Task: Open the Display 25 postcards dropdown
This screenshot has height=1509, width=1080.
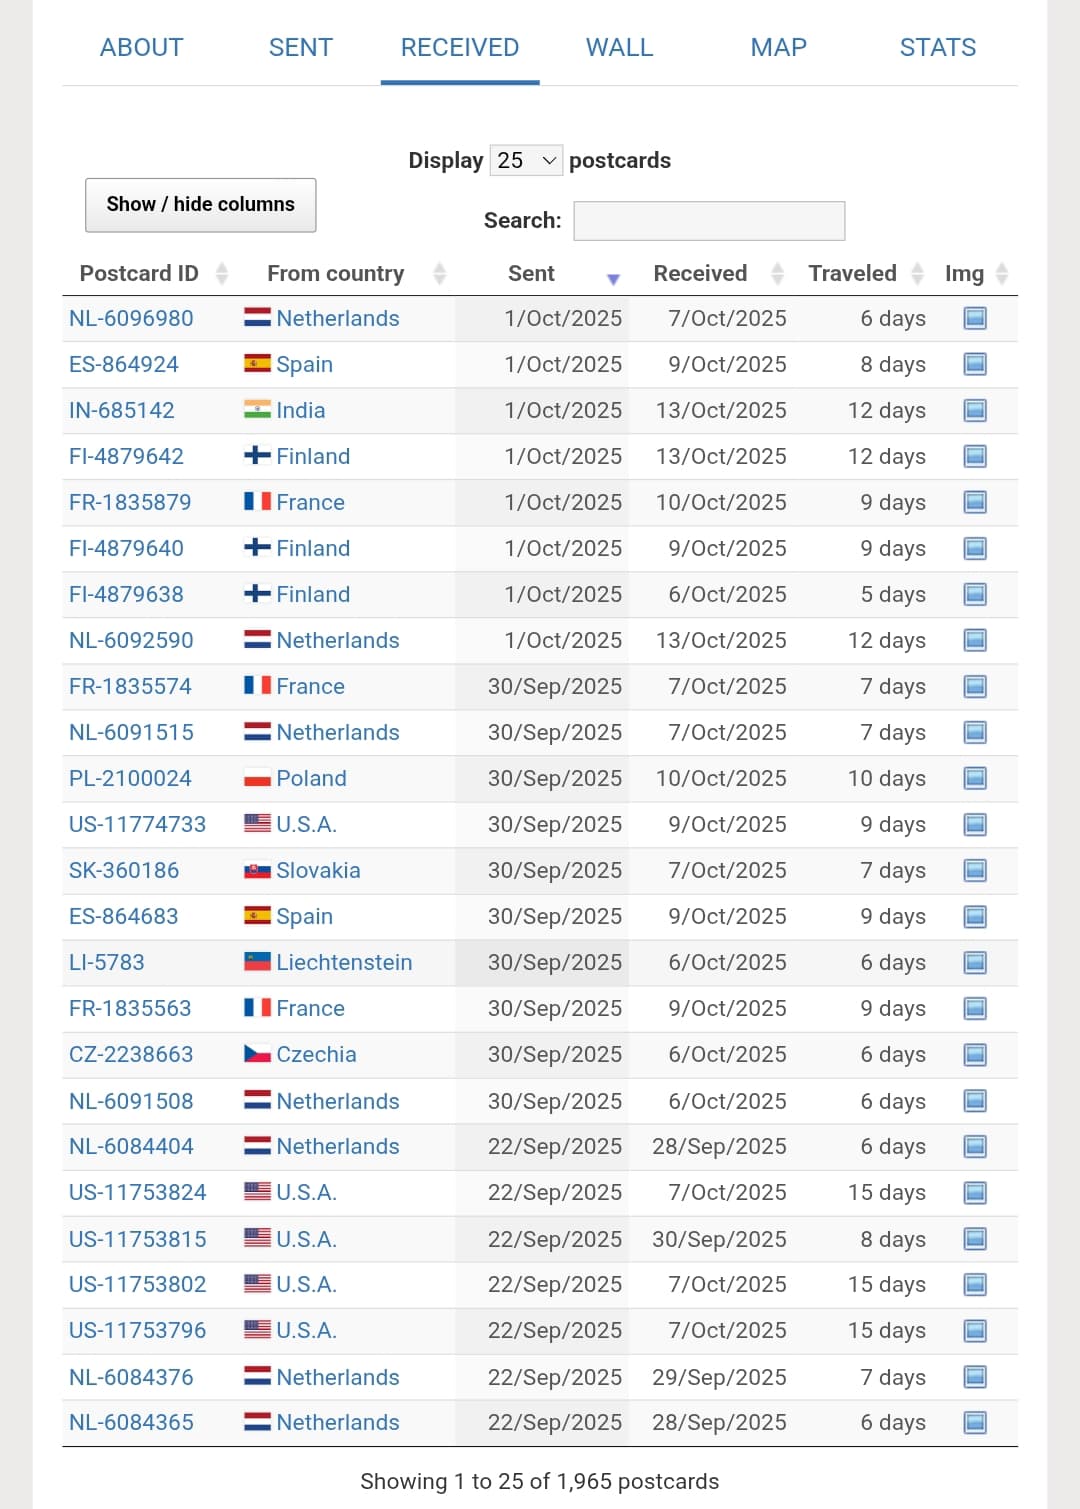Action: pyautogui.click(x=526, y=160)
